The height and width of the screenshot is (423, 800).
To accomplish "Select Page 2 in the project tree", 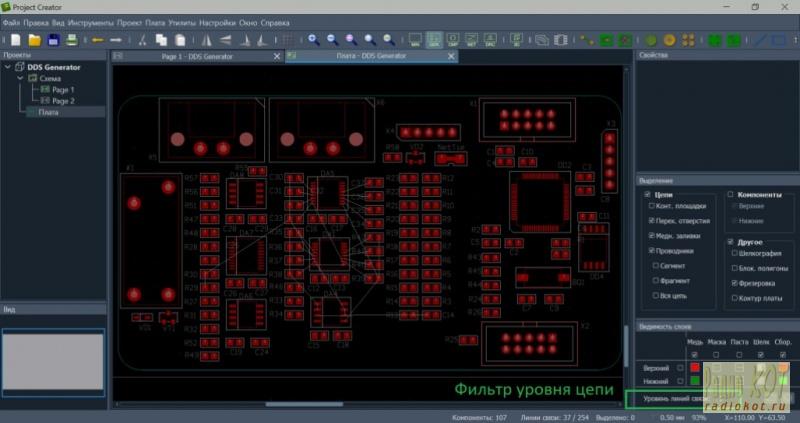I will point(63,101).
